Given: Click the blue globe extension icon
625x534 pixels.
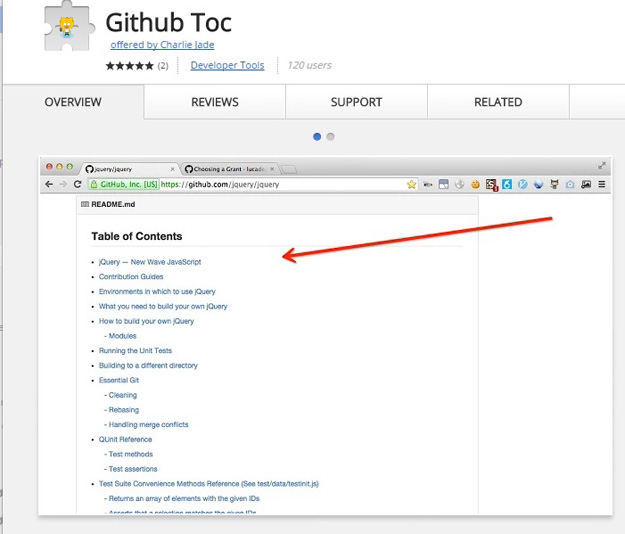Looking at the screenshot, I should 539,184.
